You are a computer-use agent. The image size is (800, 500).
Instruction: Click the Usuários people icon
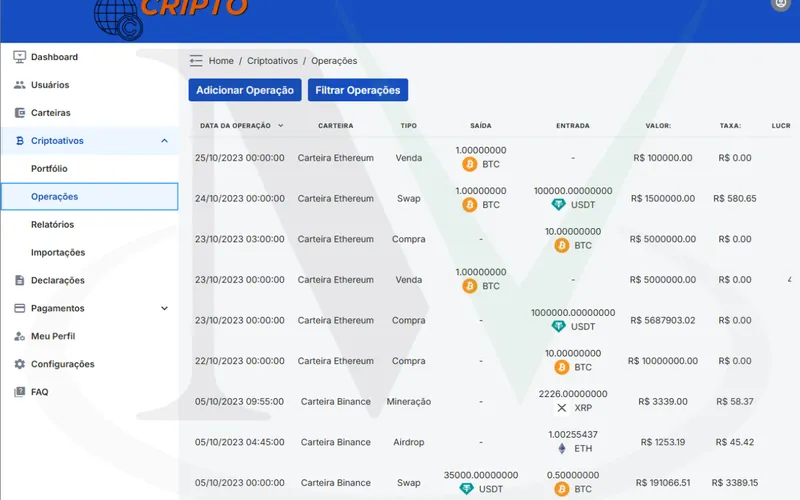click(19, 85)
